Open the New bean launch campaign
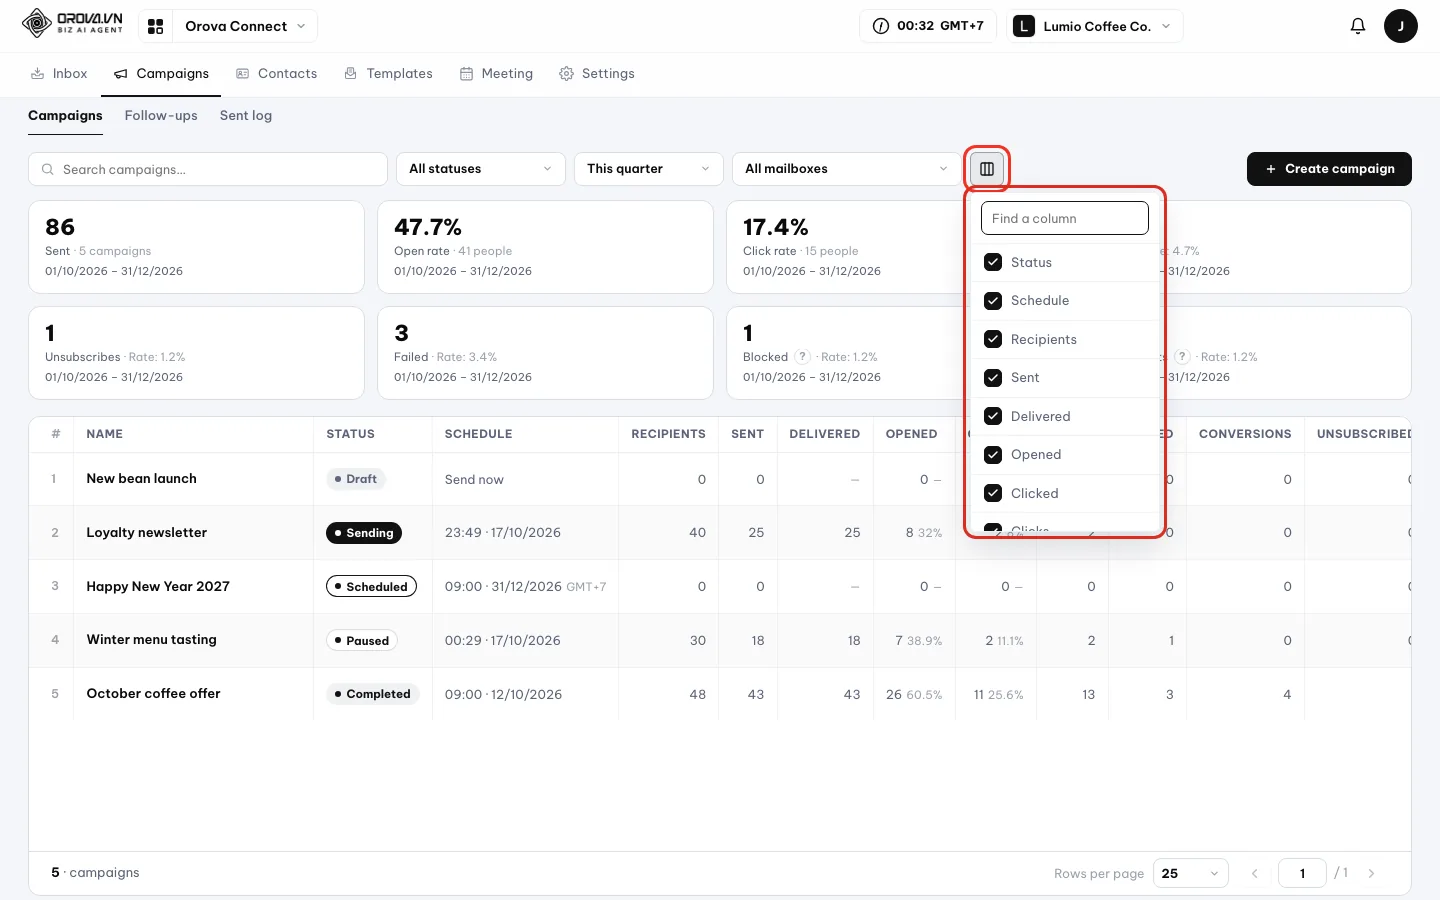This screenshot has height=900, width=1440. coord(141,479)
